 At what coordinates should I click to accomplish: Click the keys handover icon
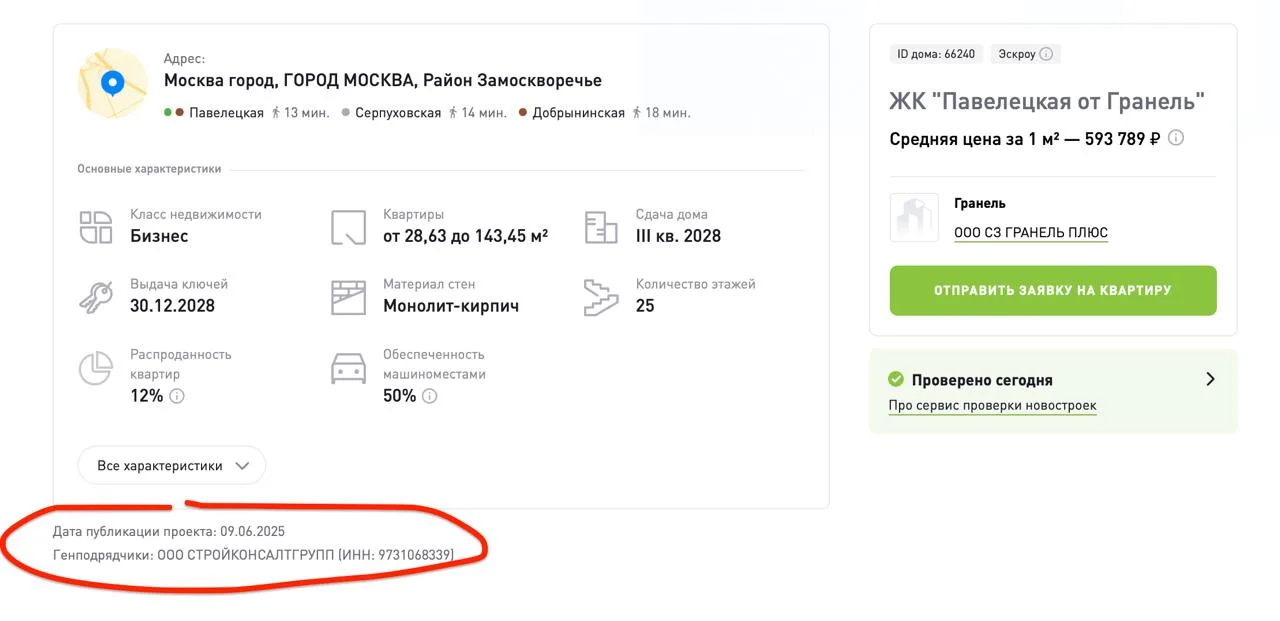pos(96,297)
